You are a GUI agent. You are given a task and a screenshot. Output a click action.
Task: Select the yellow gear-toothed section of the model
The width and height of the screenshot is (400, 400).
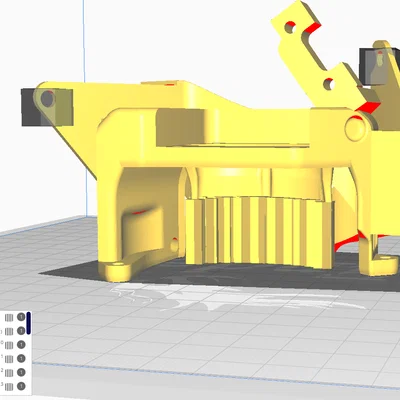click(x=259, y=232)
